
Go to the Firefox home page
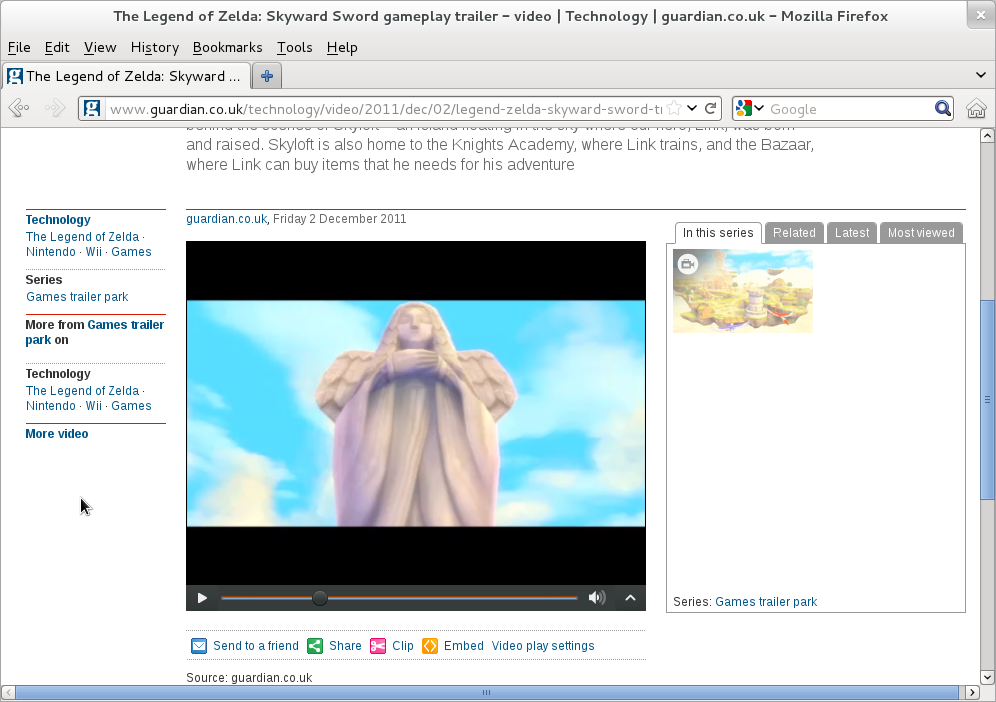[976, 109]
